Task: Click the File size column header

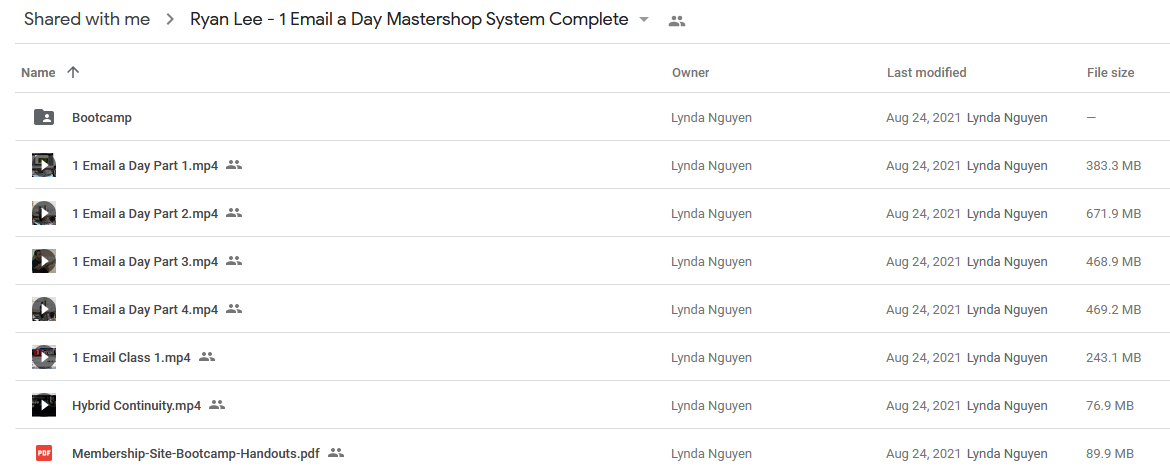Action: tap(1110, 72)
